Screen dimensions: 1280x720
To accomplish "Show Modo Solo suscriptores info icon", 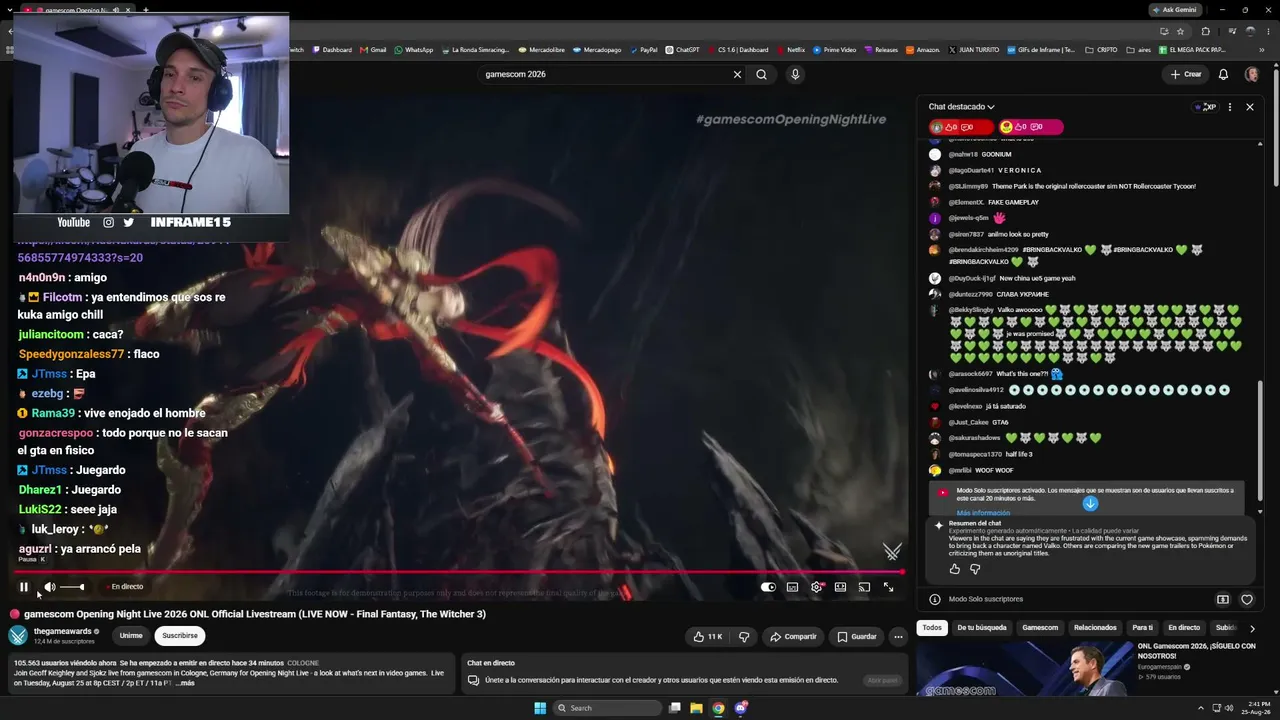I will click(935, 599).
